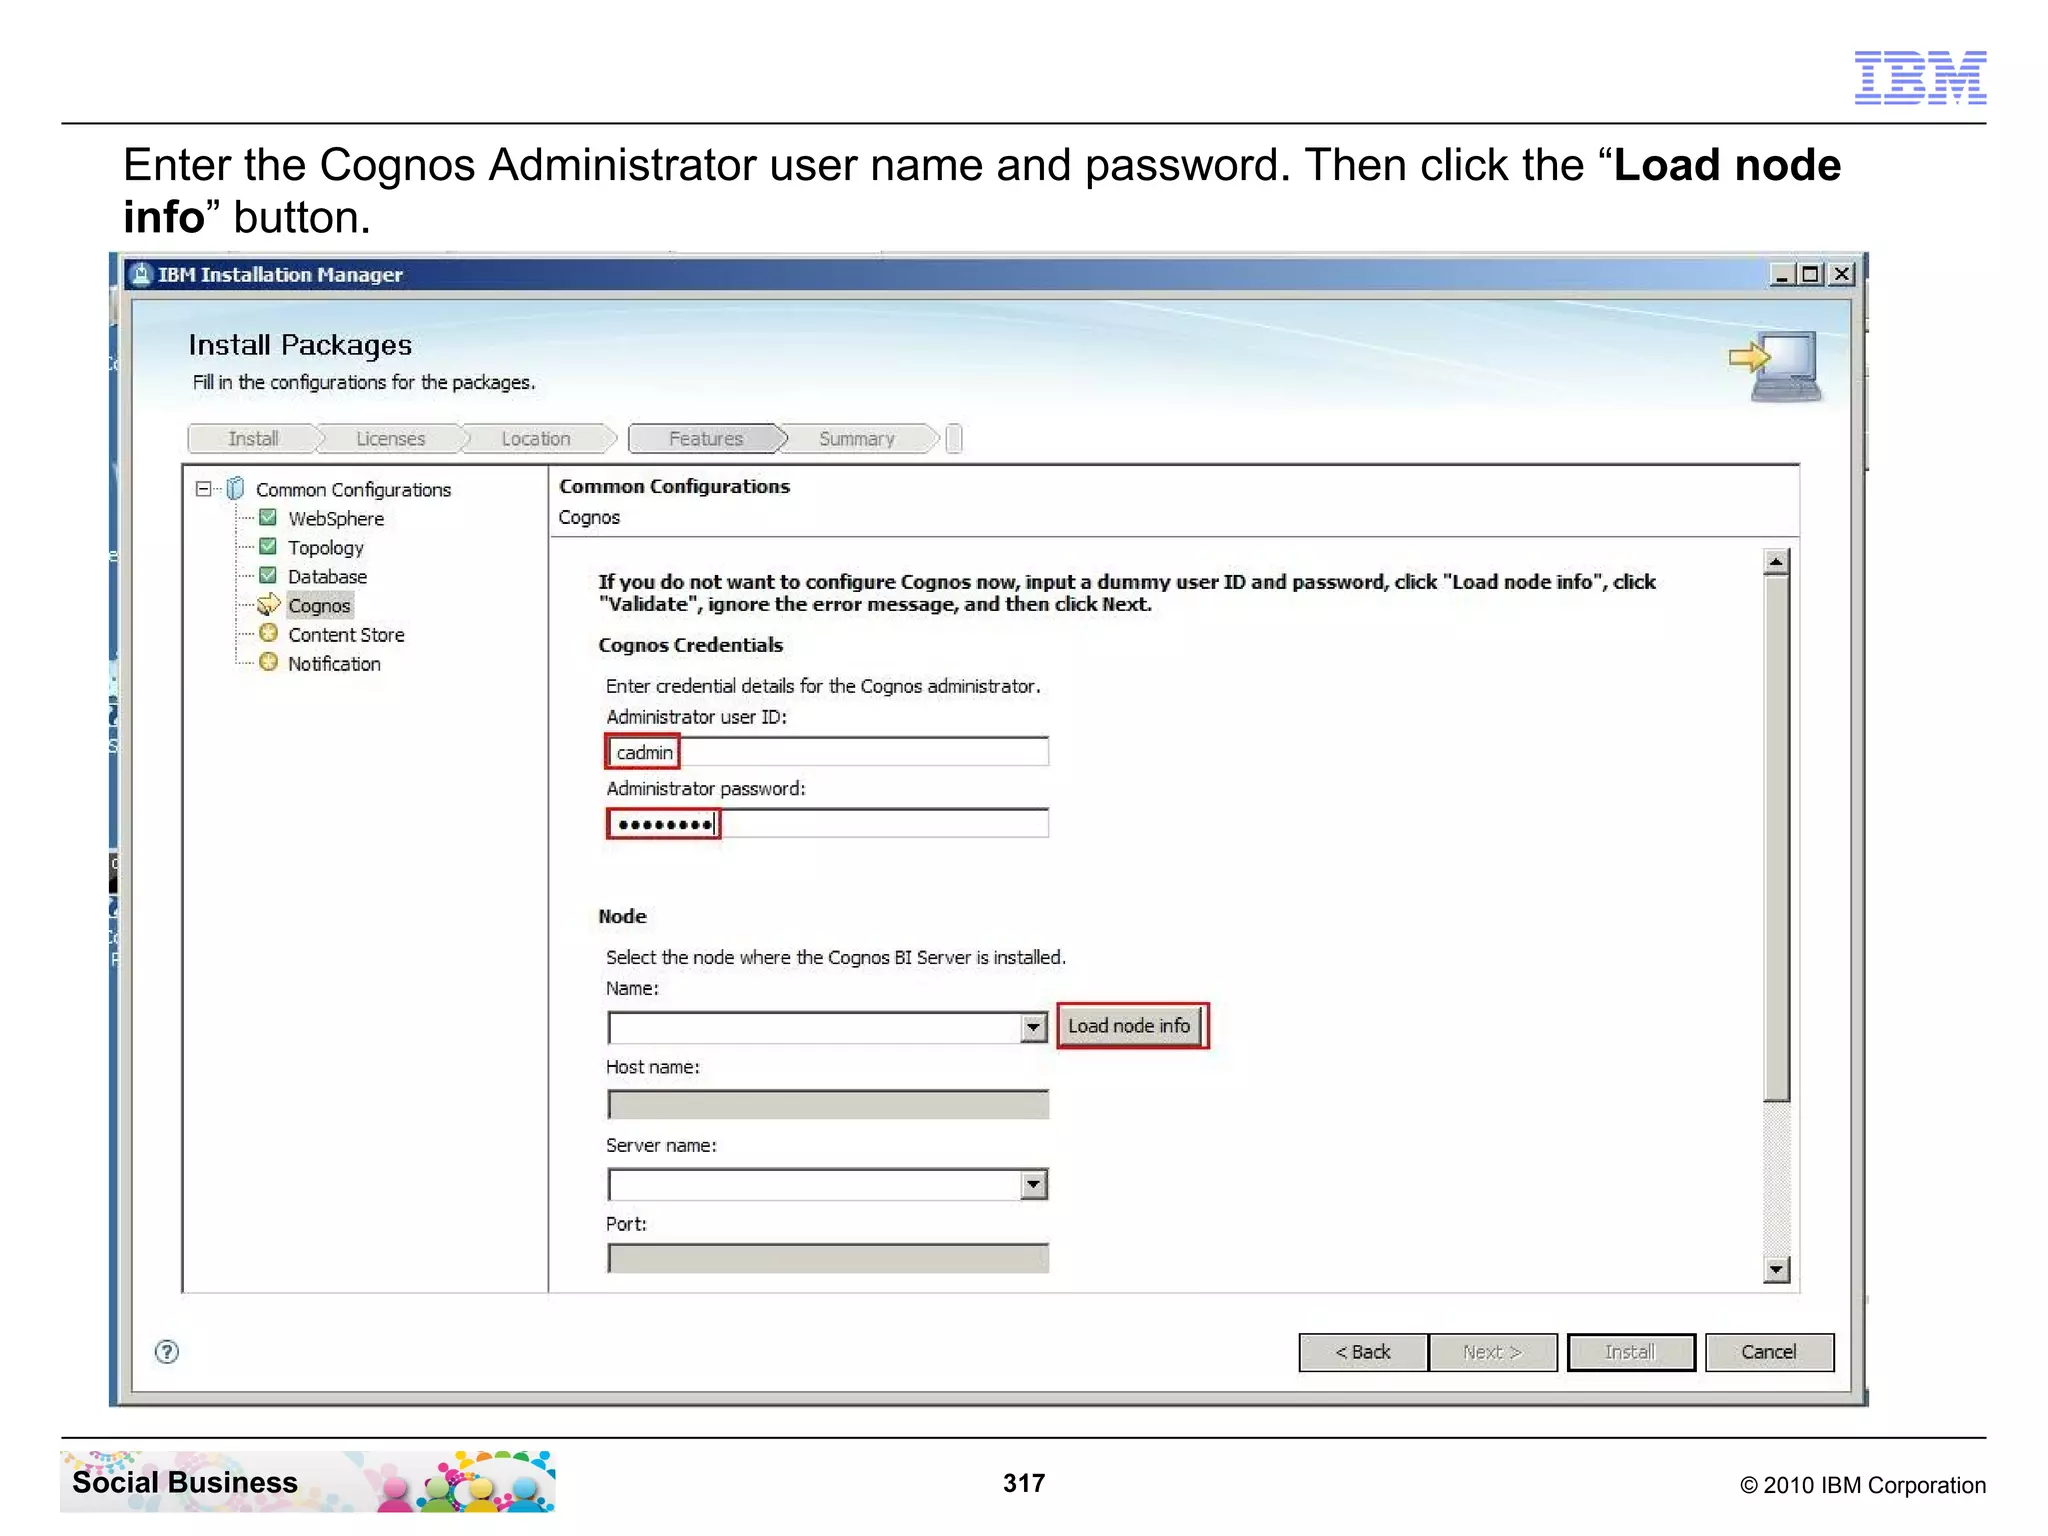Image resolution: width=2048 pixels, height=1536 pixels.
Task: Select the Install wizard step
Action: click(253, 439)
